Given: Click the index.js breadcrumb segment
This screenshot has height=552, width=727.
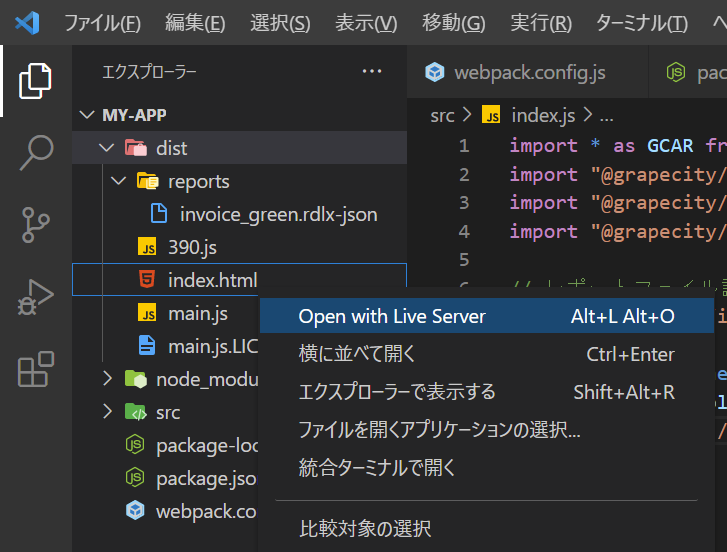Looking at the screenshot, I should coord(543,115).
